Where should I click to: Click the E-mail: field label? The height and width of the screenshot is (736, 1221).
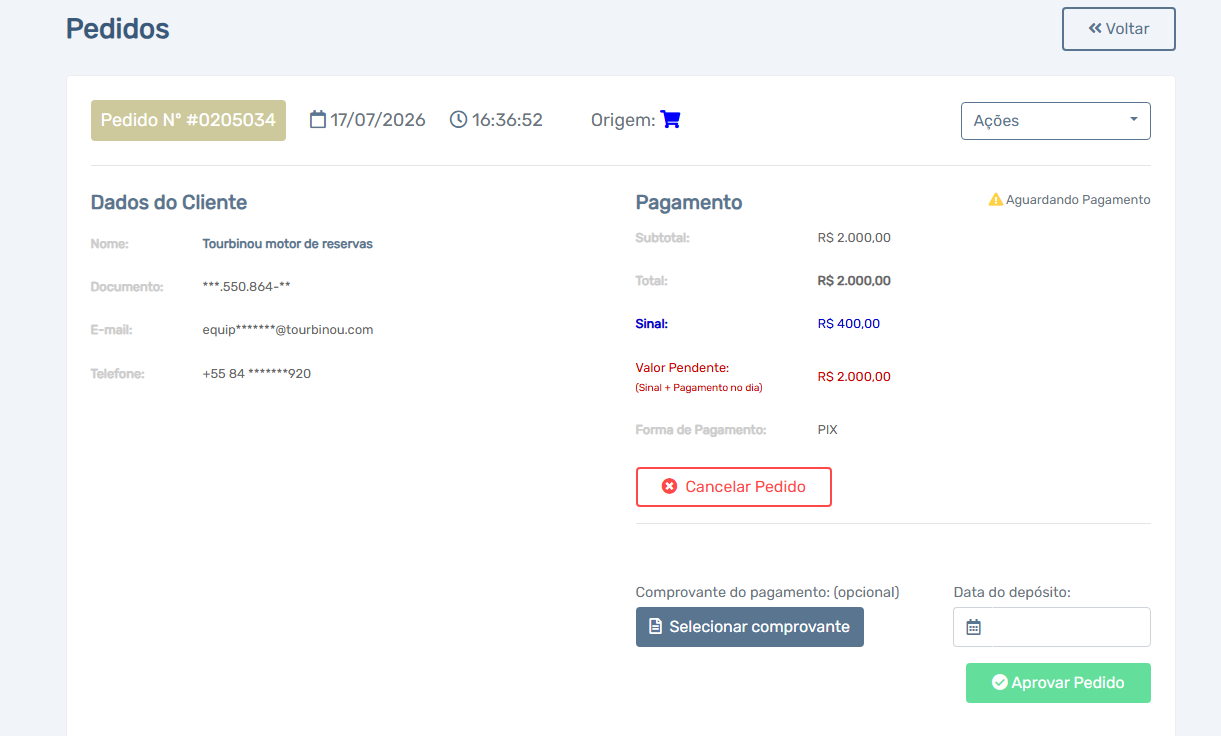click(x=112, y=330)
